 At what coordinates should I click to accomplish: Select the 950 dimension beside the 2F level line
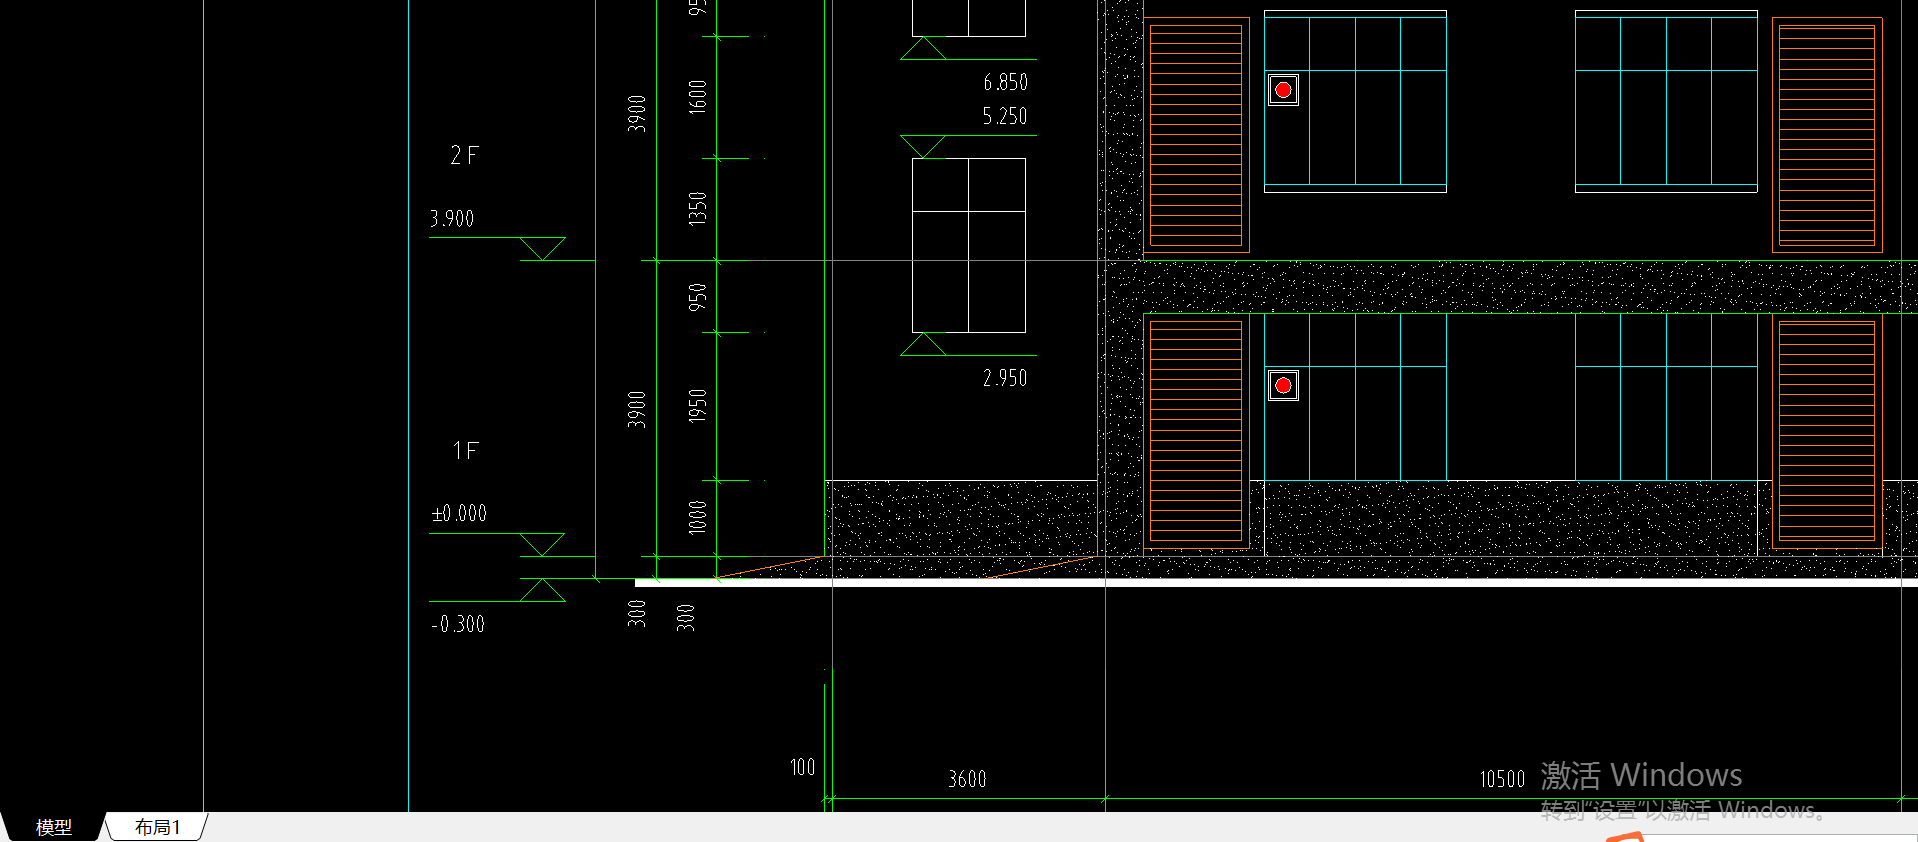pyautogui.click(x=698, y=296)
